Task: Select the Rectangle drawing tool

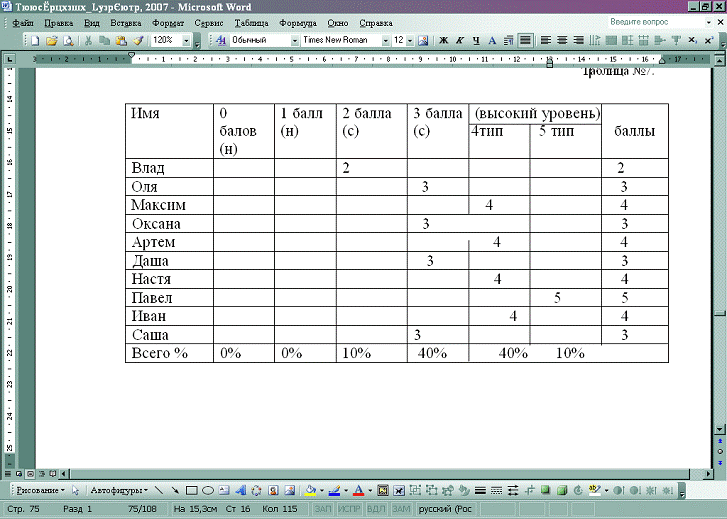Action: 192,491
